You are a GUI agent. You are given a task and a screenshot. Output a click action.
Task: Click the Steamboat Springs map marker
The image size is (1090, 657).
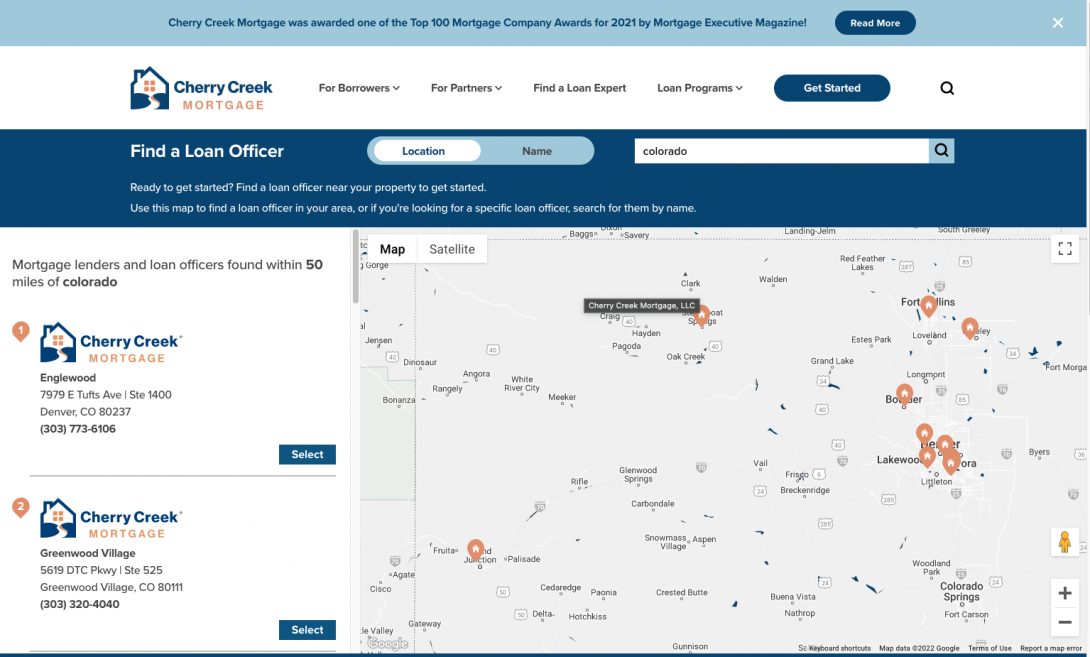pyautogui.click(x=702, y=315)
